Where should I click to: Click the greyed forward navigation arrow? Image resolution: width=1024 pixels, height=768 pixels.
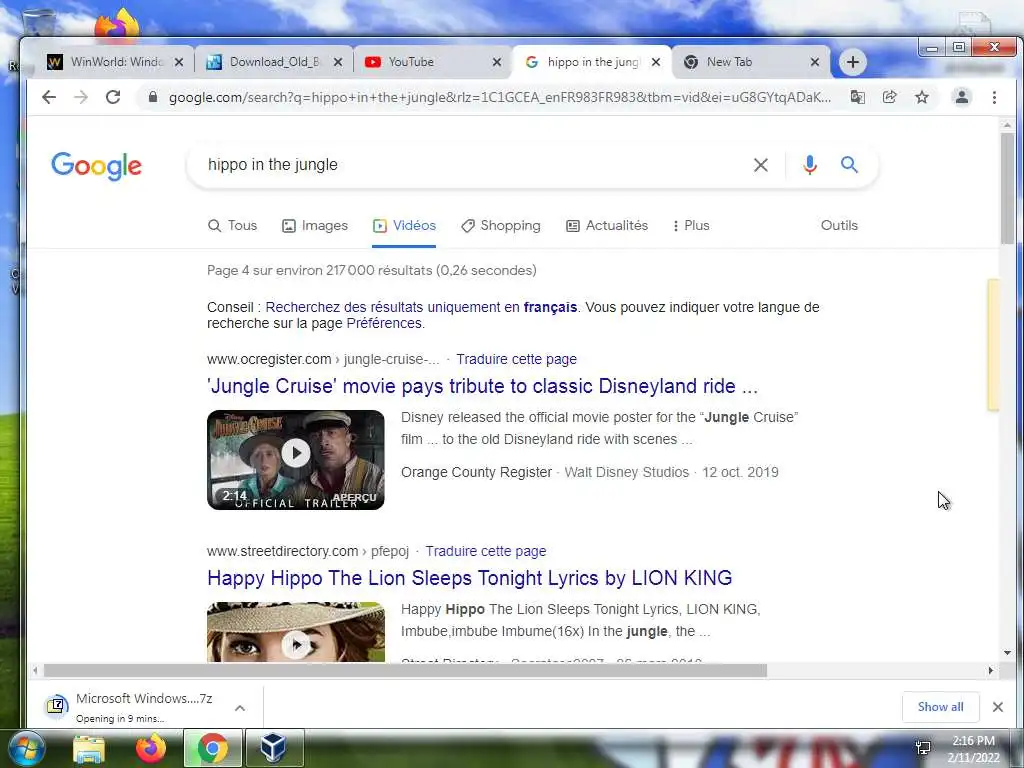click(81, 97)
